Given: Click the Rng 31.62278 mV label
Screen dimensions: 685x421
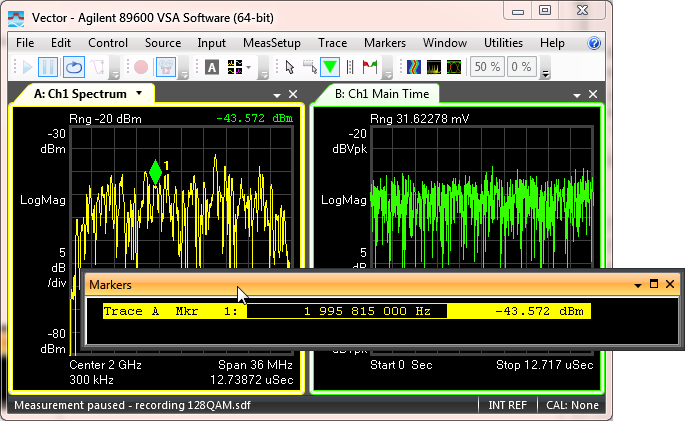Looking at the screenshot, I should (x=419, y=119).
